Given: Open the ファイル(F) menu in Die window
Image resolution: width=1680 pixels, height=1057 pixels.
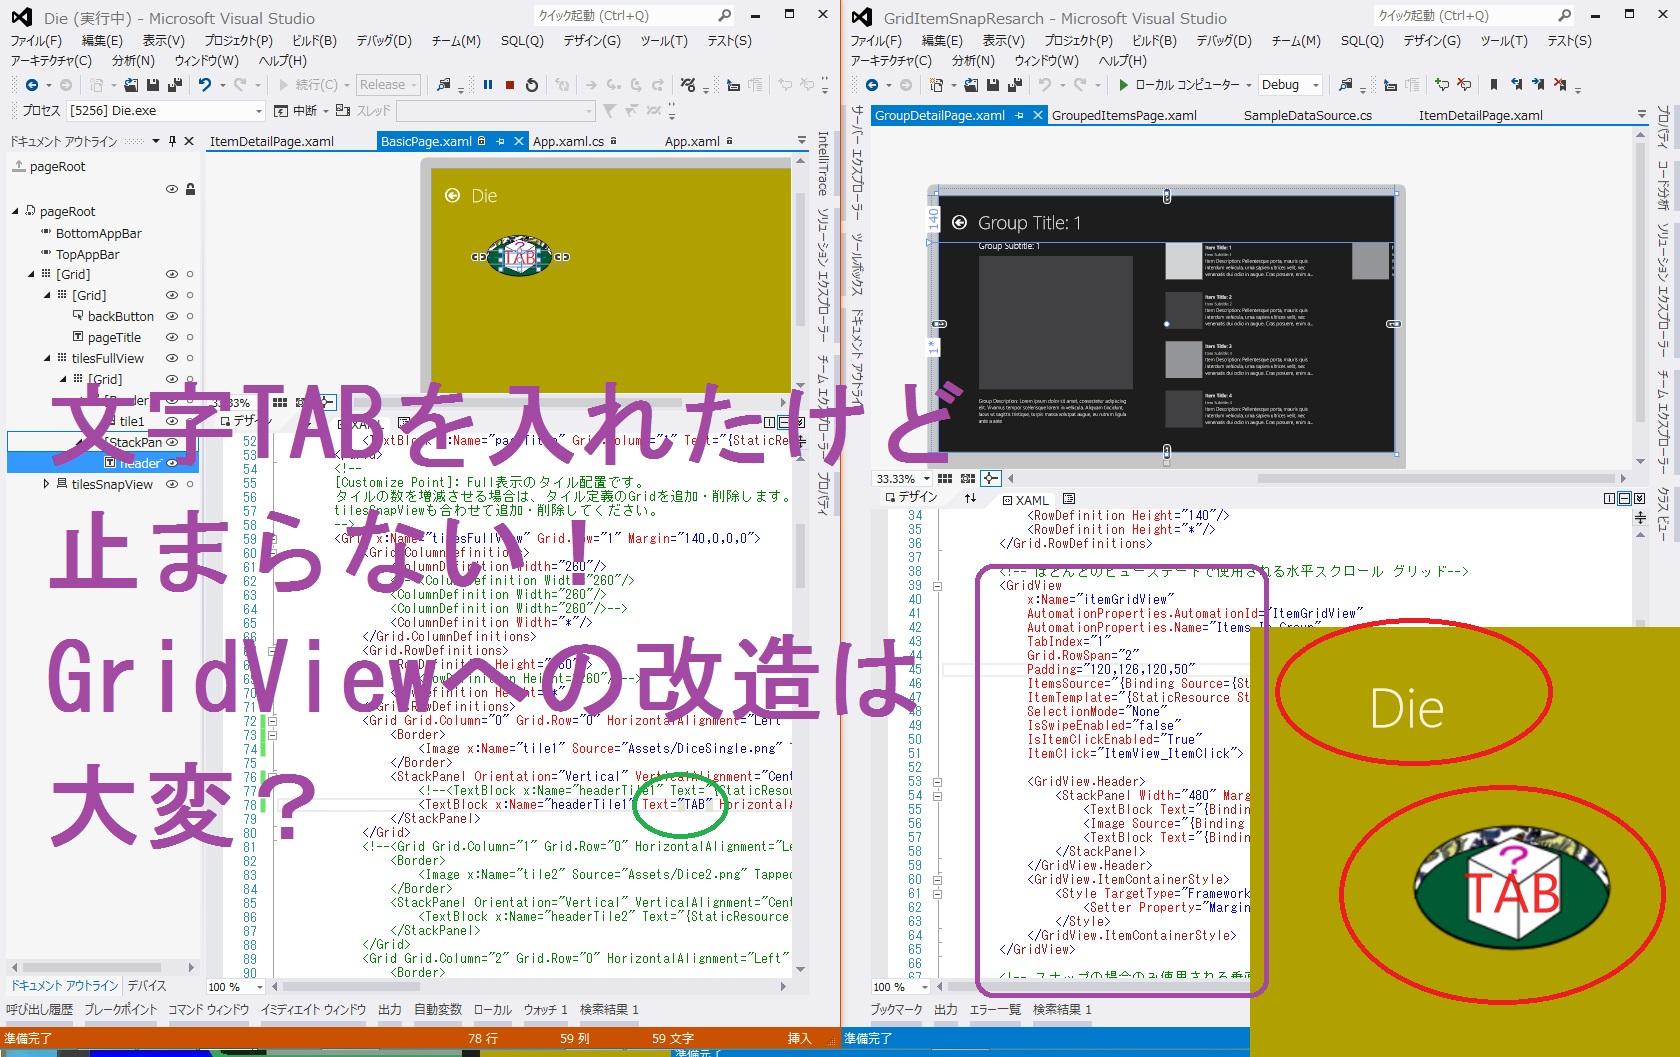Looking at the screenshot, I should coord(36,41).
